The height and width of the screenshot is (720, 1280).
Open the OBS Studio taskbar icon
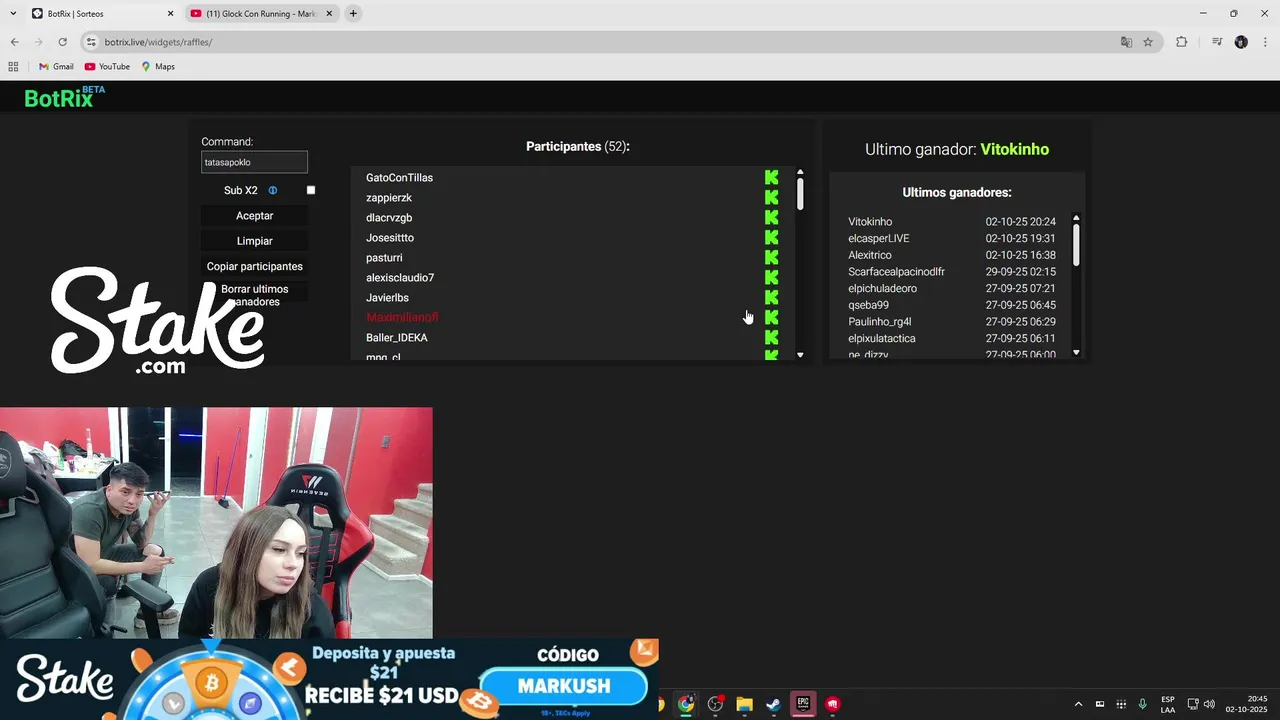tap(715, 704)
